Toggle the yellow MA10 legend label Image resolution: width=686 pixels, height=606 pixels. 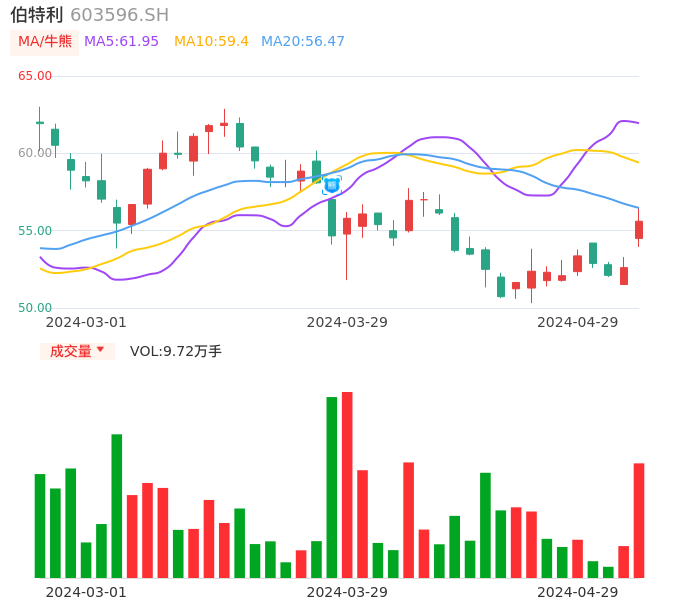click(211, 42)
